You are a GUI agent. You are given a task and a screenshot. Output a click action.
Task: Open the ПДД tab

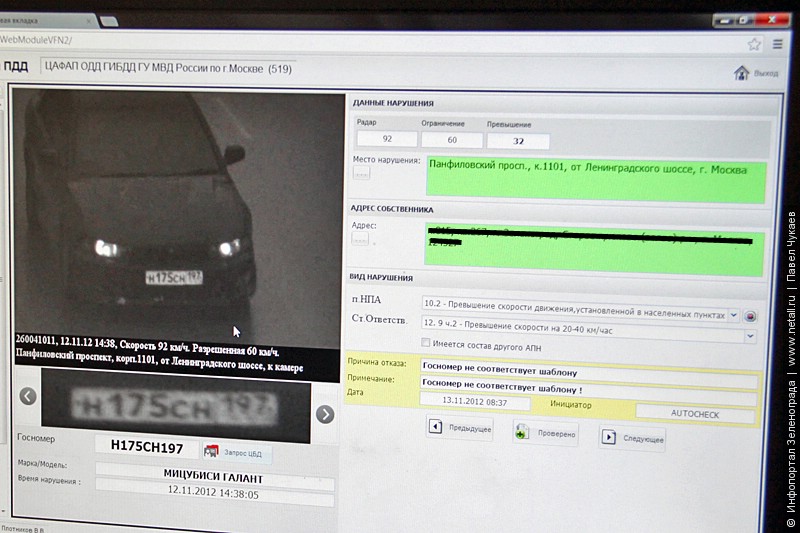(x=16, y=68)
